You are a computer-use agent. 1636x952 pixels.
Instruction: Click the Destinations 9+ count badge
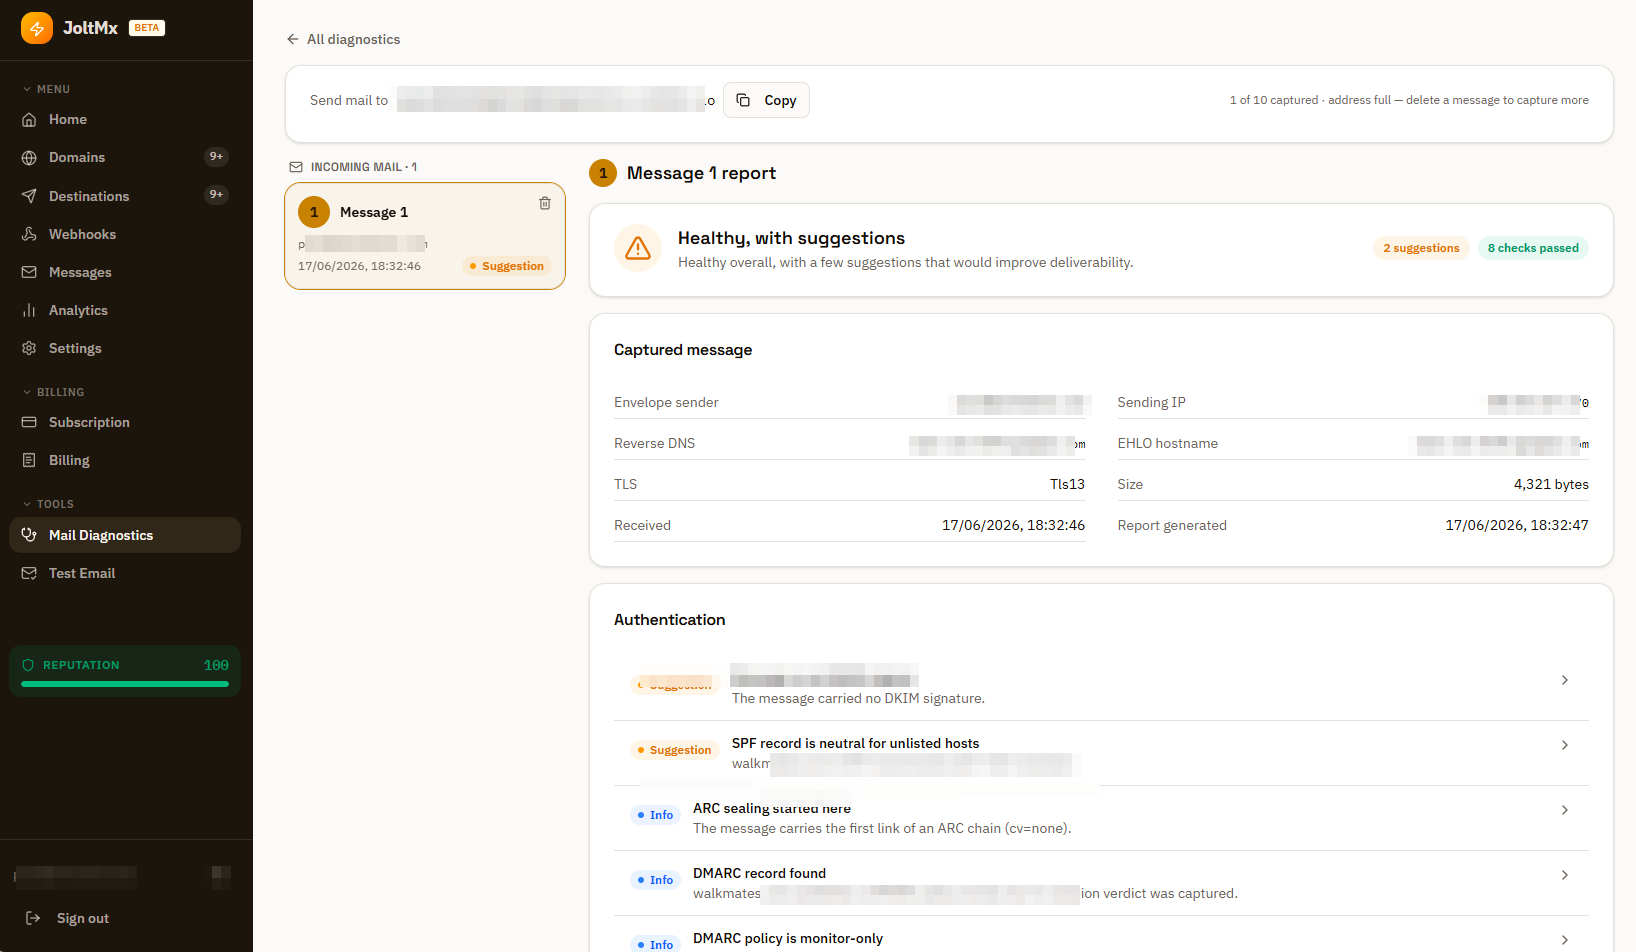pyautogui.click(x=216, y=195)
